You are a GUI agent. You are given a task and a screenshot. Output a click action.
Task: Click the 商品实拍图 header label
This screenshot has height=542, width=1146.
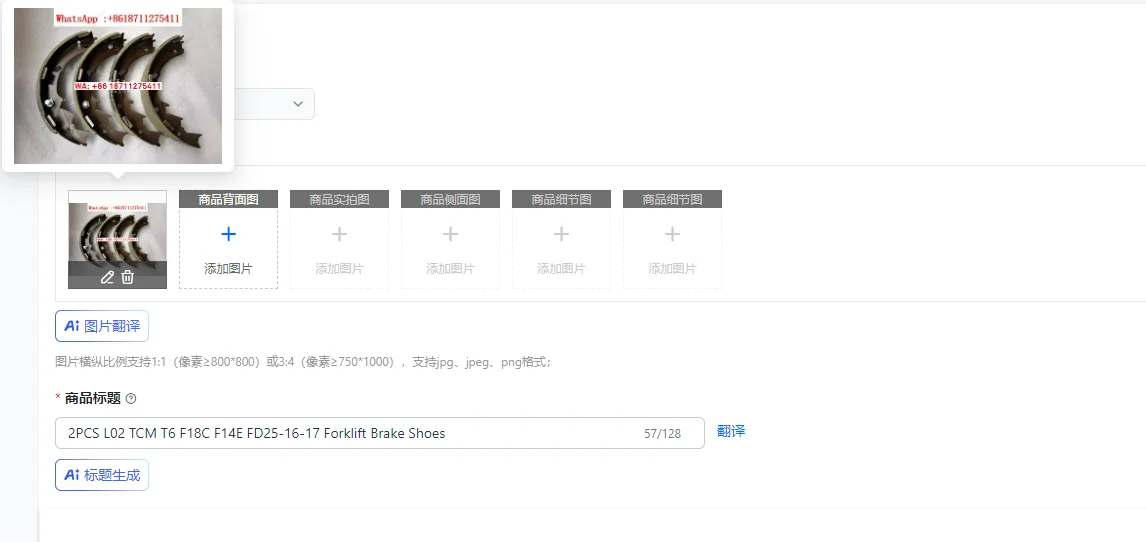pos(339,199)
